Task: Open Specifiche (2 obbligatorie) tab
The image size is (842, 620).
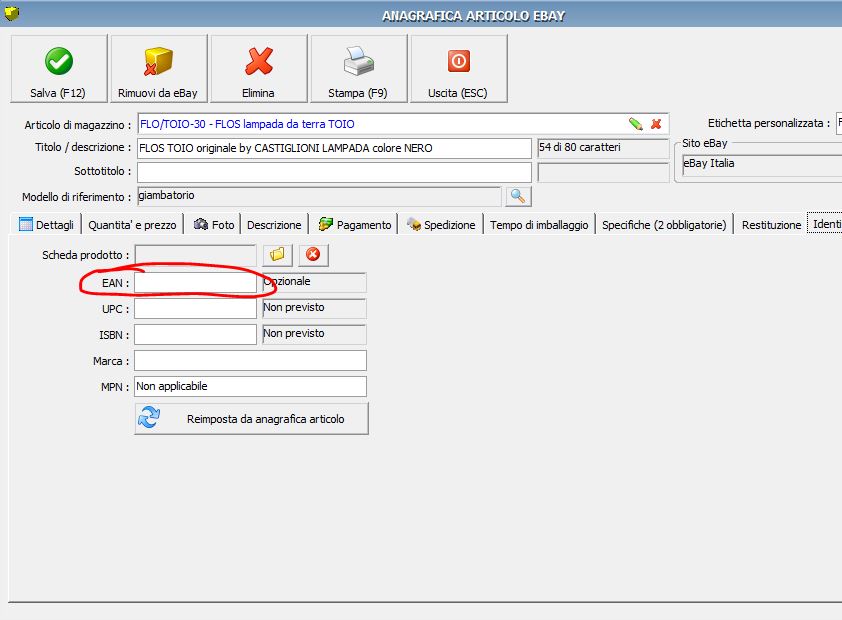Action: [664, 224]
